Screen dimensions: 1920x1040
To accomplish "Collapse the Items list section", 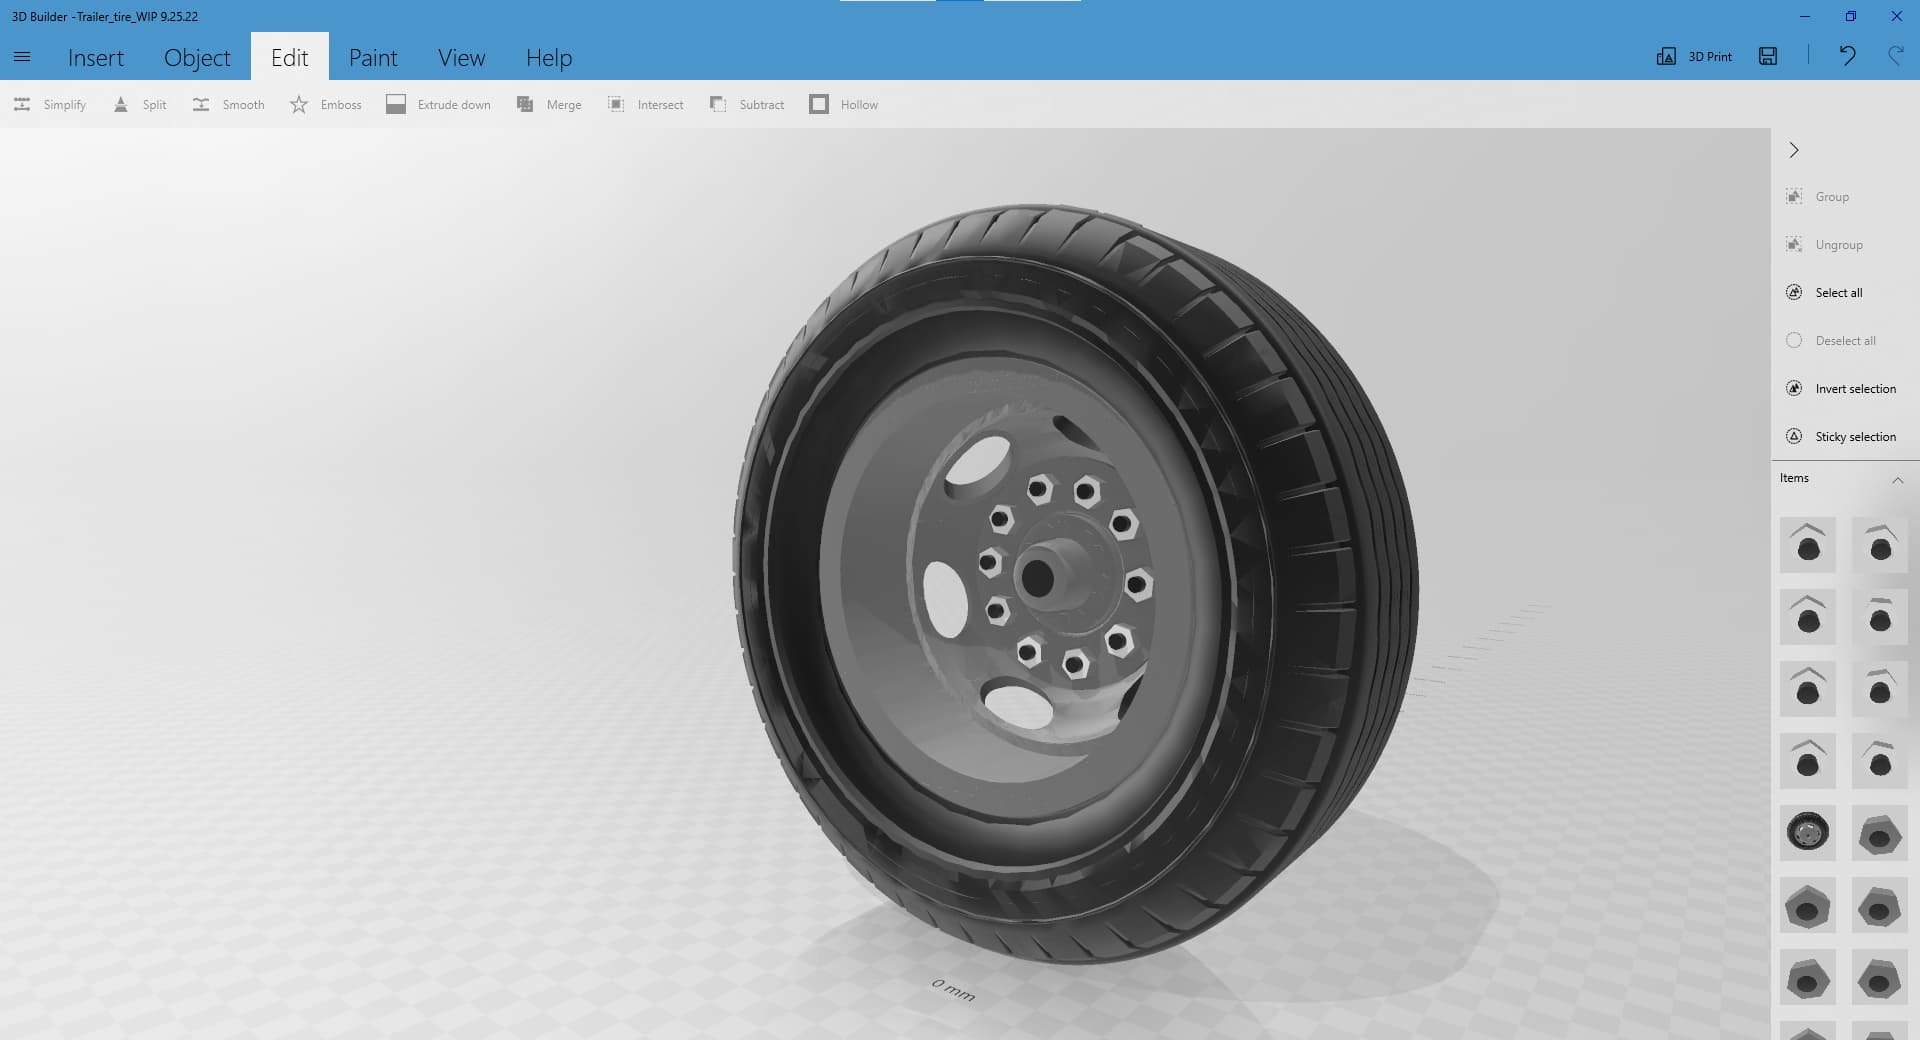I will click(x=1897, y=480).
